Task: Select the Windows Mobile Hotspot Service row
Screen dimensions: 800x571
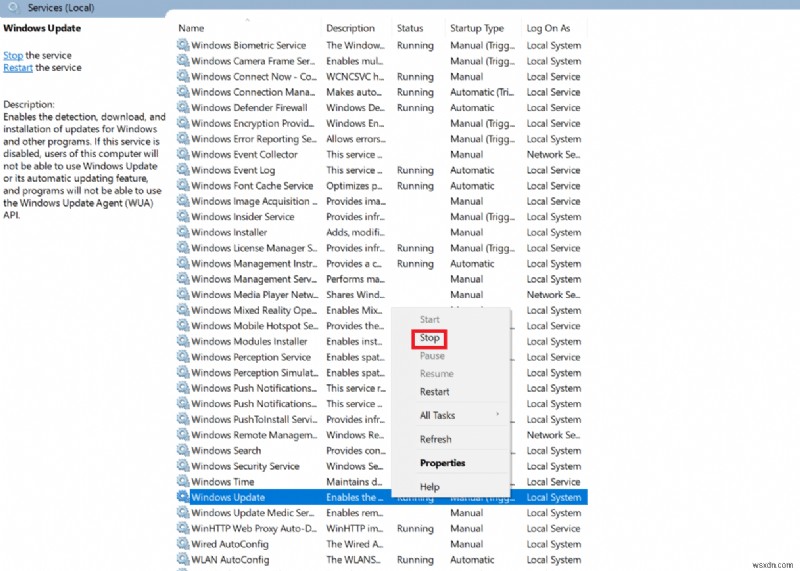Action: (382, 326)
